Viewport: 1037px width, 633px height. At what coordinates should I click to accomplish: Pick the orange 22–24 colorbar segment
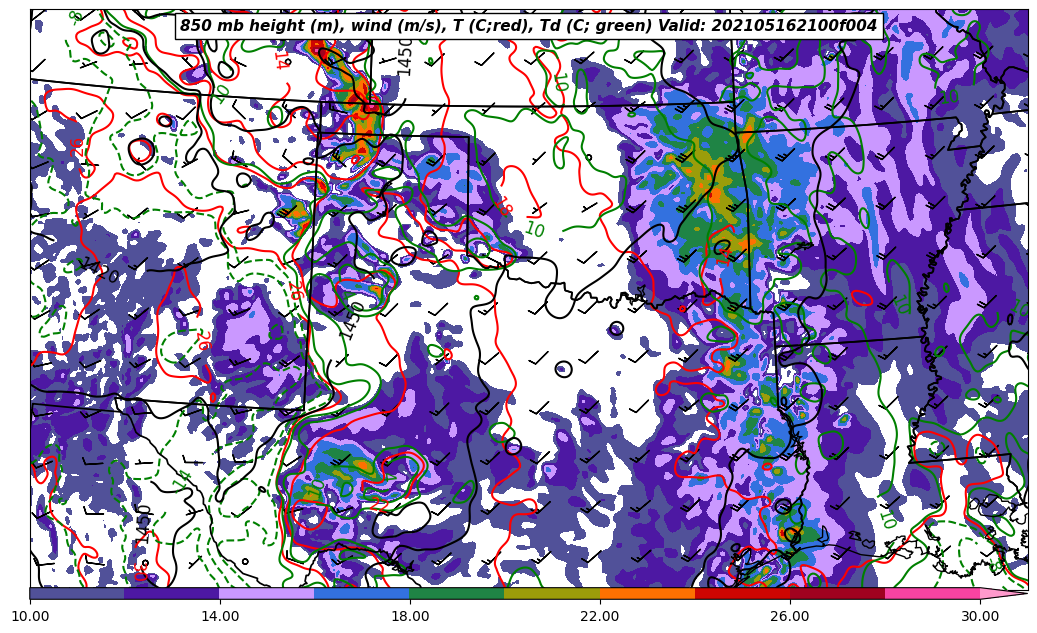pyautogui.click(x=647, y=593)
